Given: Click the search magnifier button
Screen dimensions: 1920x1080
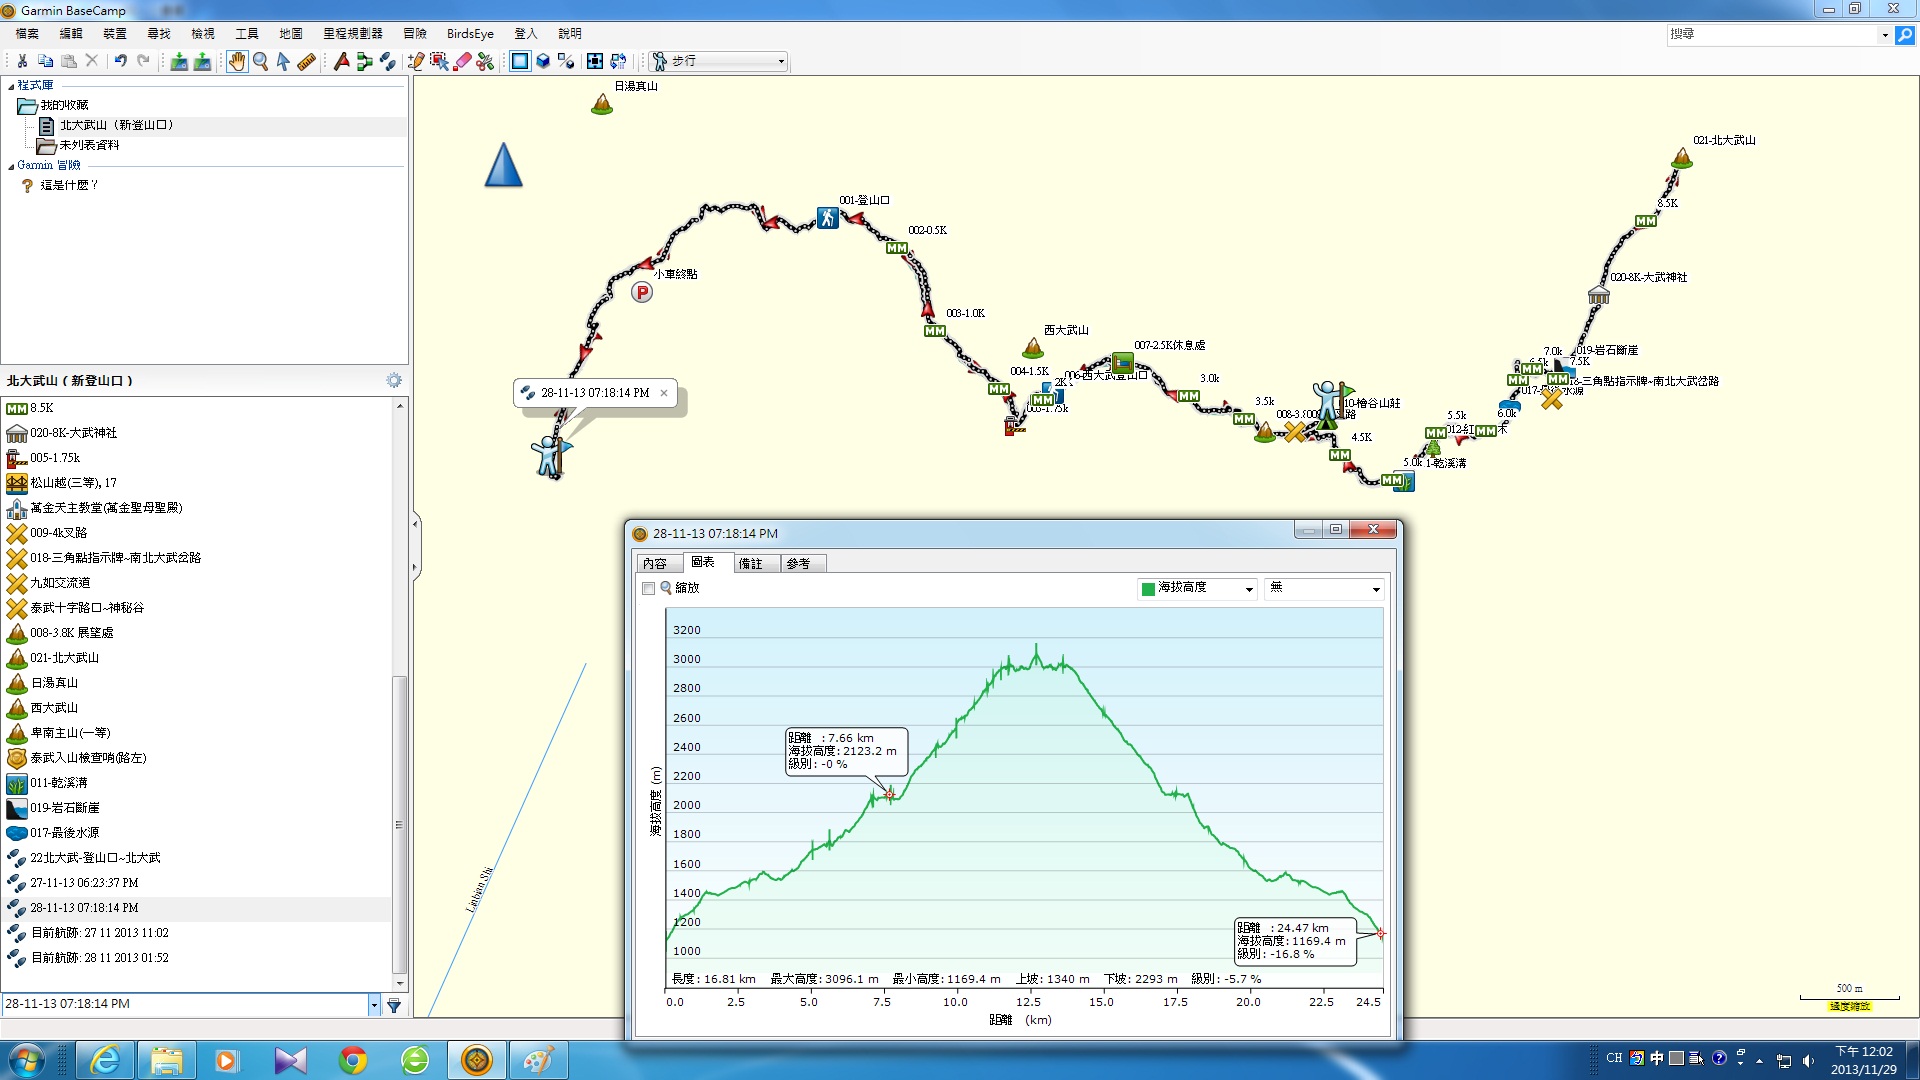Looking at the screenshot, I should click(x=1905, y=35).
